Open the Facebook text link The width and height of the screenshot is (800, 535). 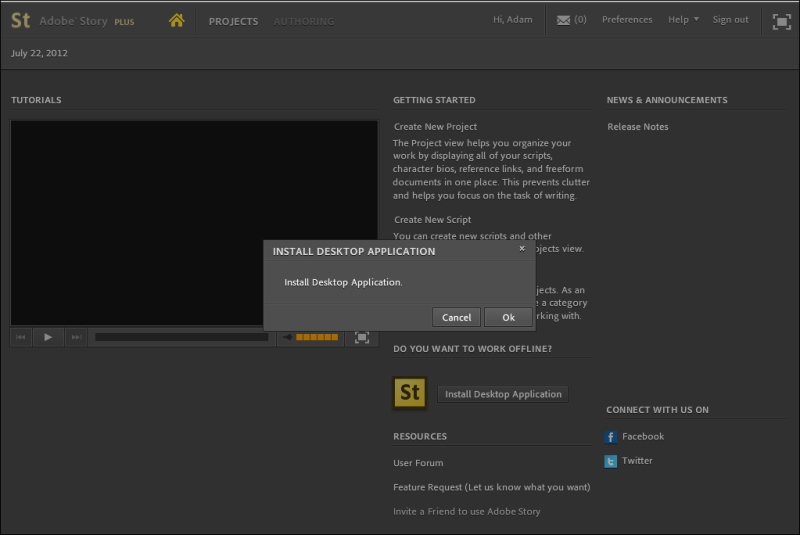(x=643, y=437)
